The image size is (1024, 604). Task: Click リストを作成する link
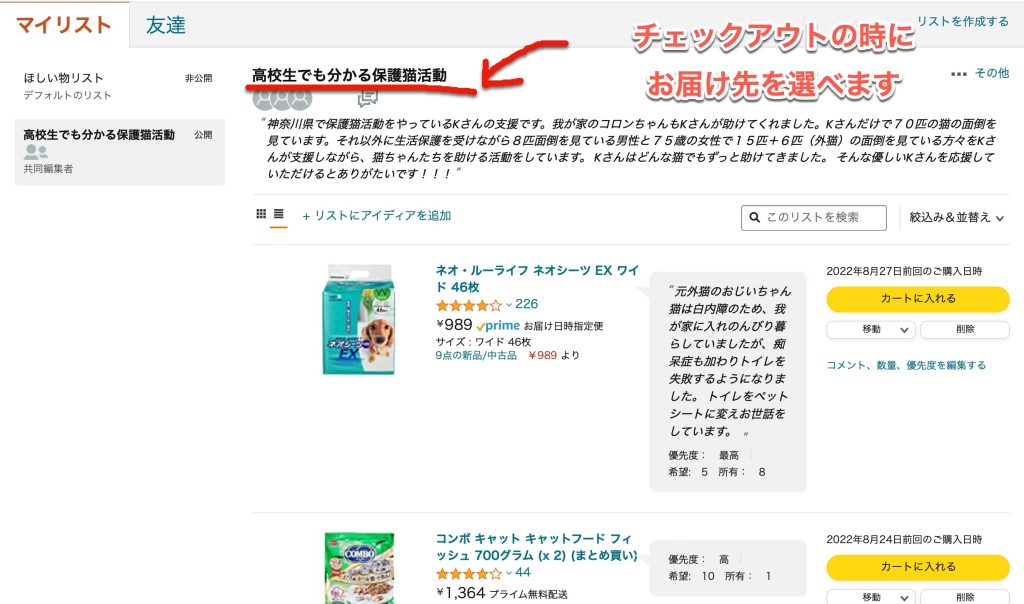(x=963, y=22)
